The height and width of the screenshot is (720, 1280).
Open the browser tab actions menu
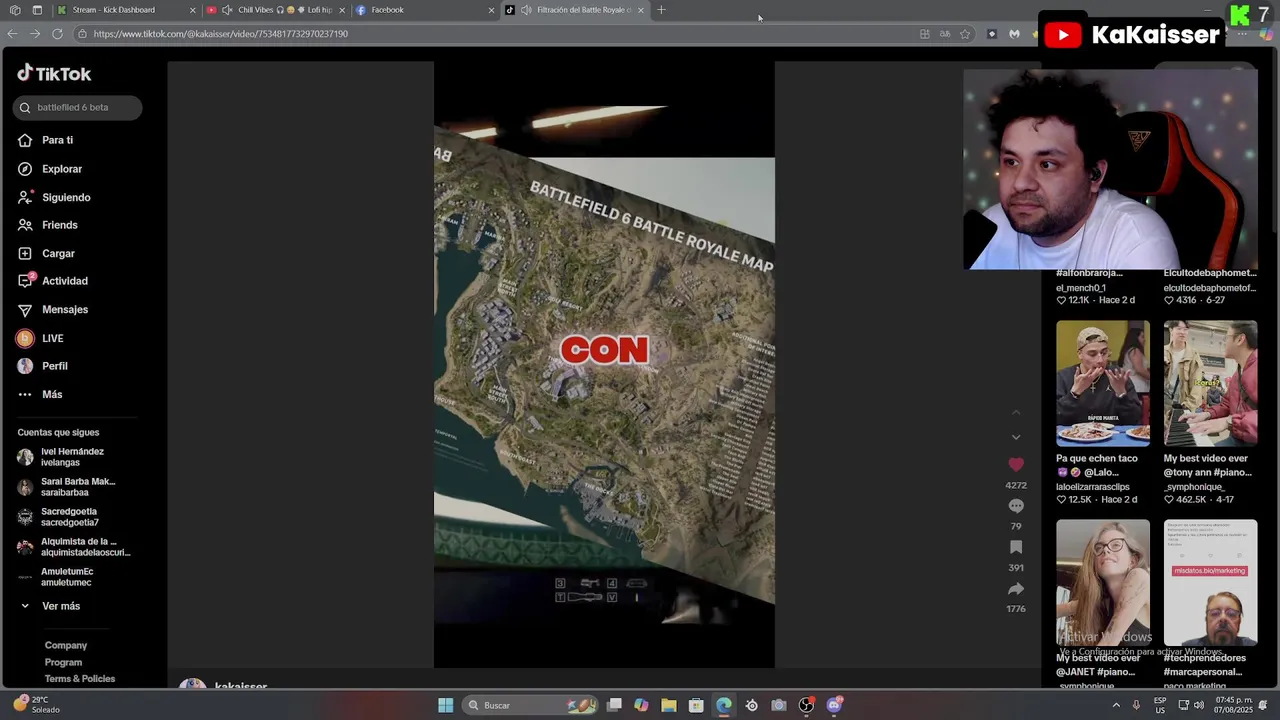(x=37, y=10)
